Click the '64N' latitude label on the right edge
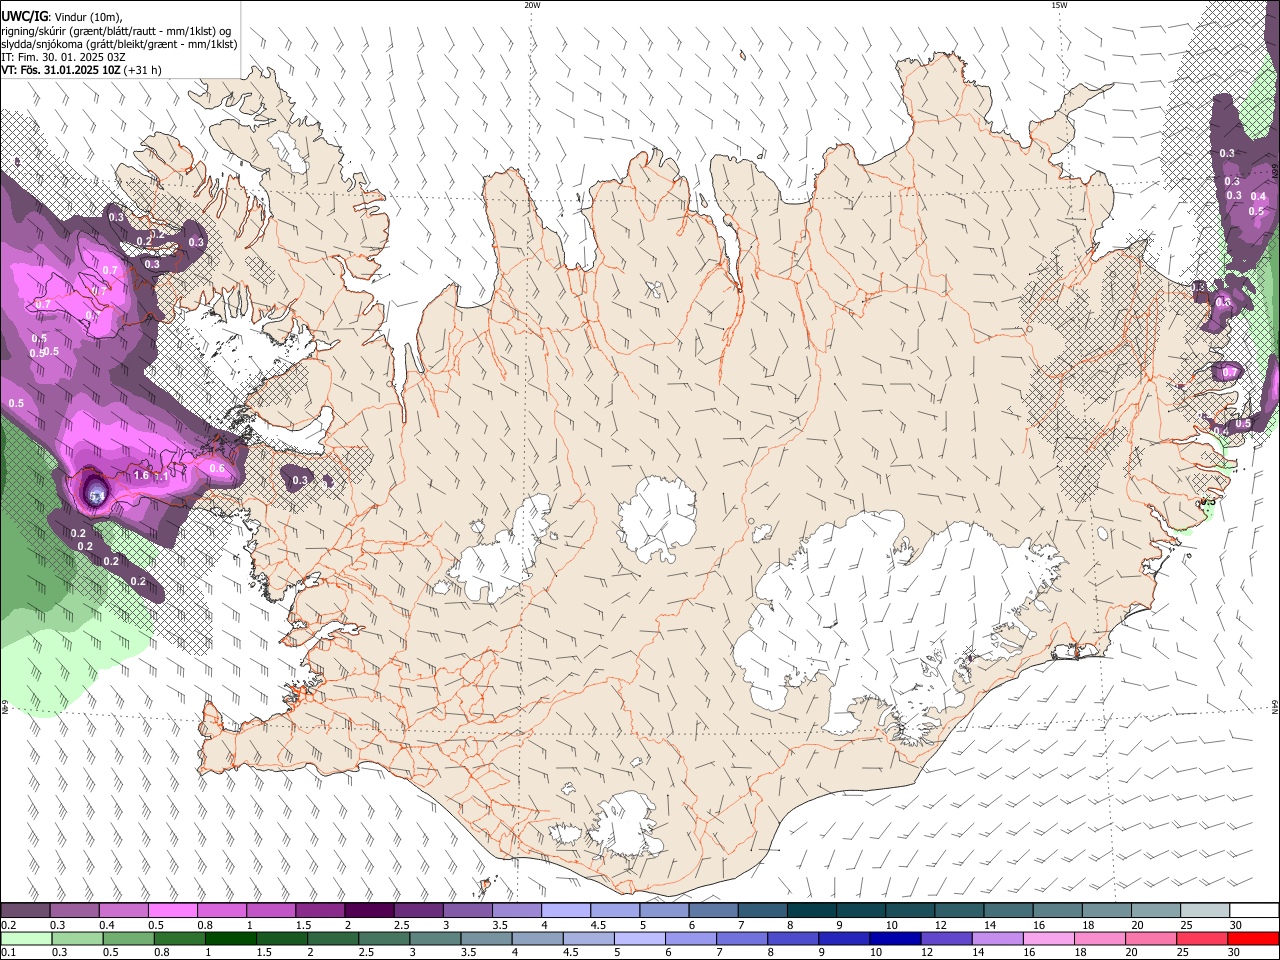1280x960 pixels. [1275, 707]
